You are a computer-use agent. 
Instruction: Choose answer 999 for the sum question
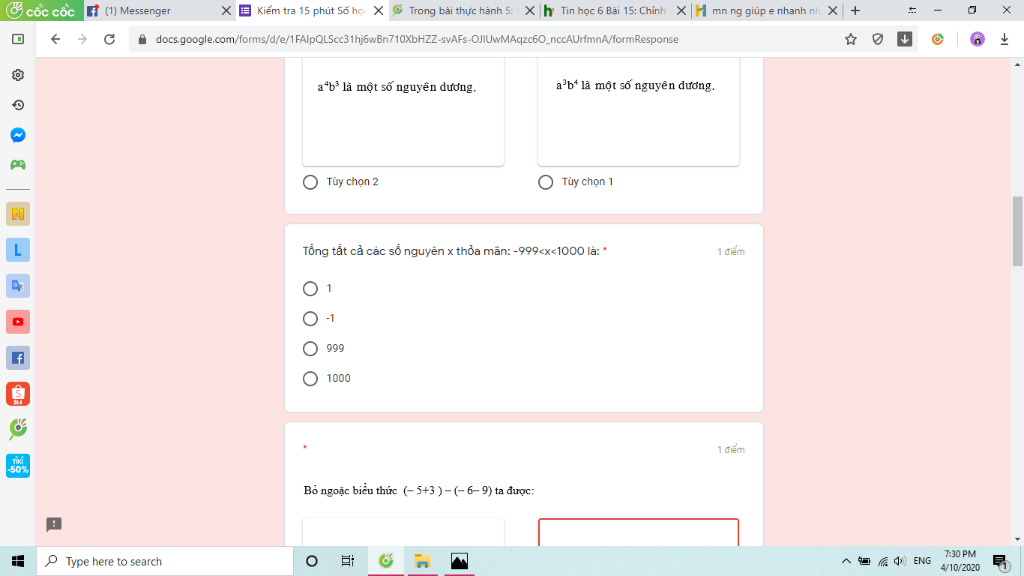[x=310, y=349]
